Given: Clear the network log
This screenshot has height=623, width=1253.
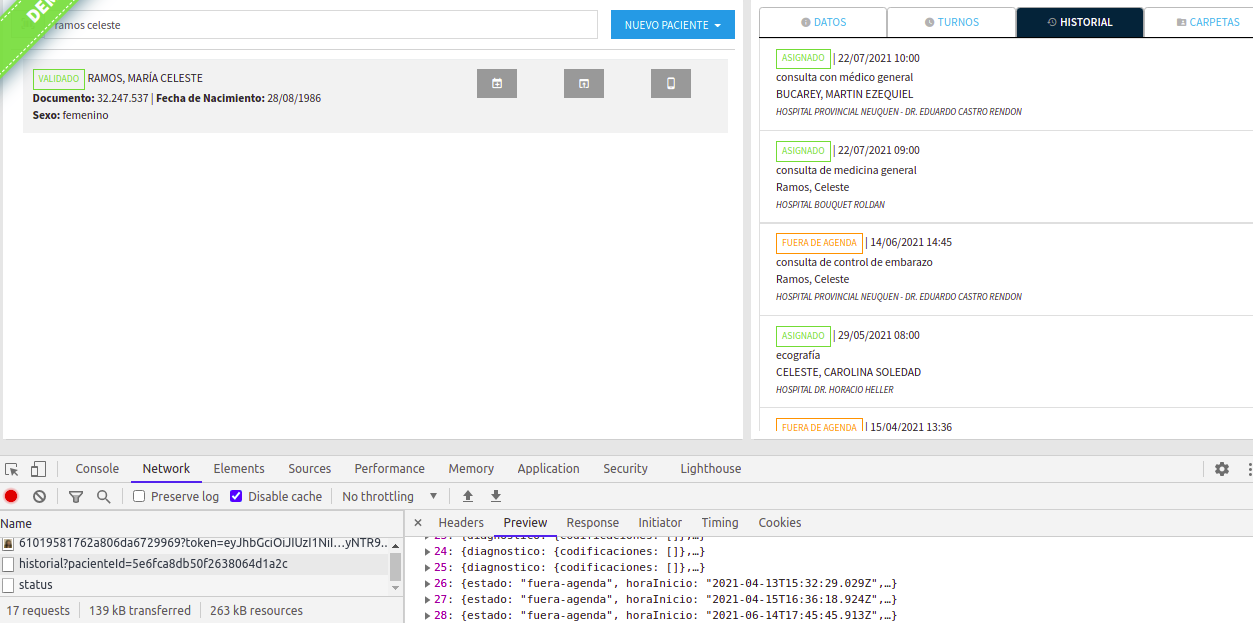Looking at the screenshot, I should coord(39,496).
